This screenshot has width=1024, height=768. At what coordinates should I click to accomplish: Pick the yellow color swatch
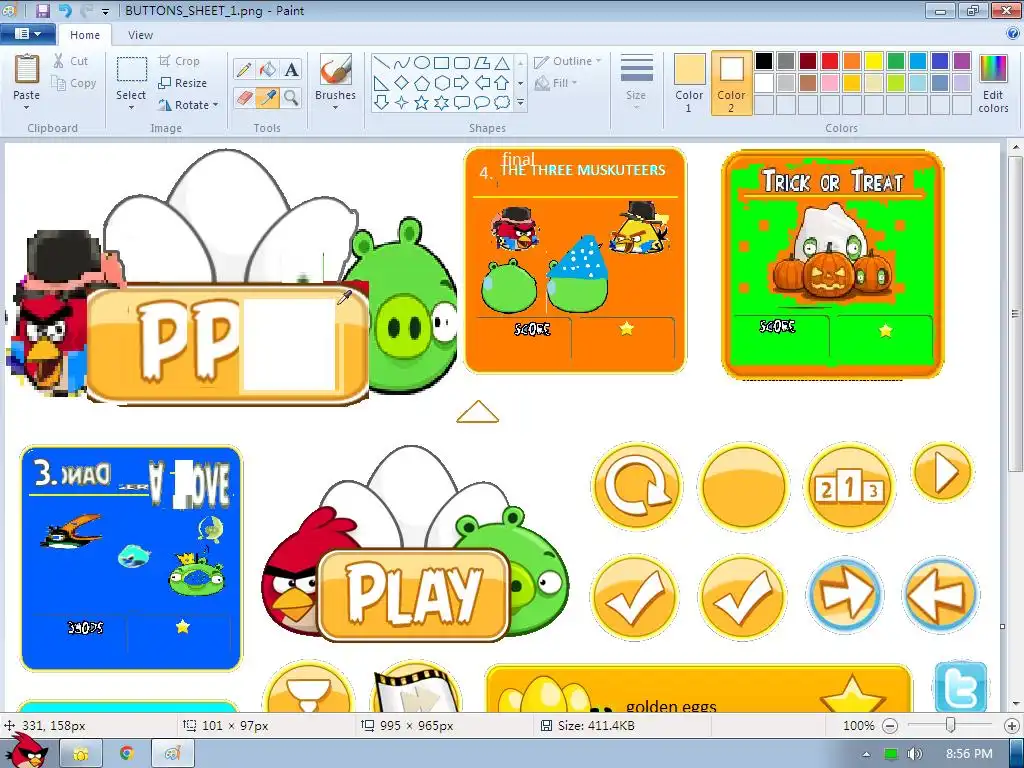pyautogui.click(x=874, y=61)
